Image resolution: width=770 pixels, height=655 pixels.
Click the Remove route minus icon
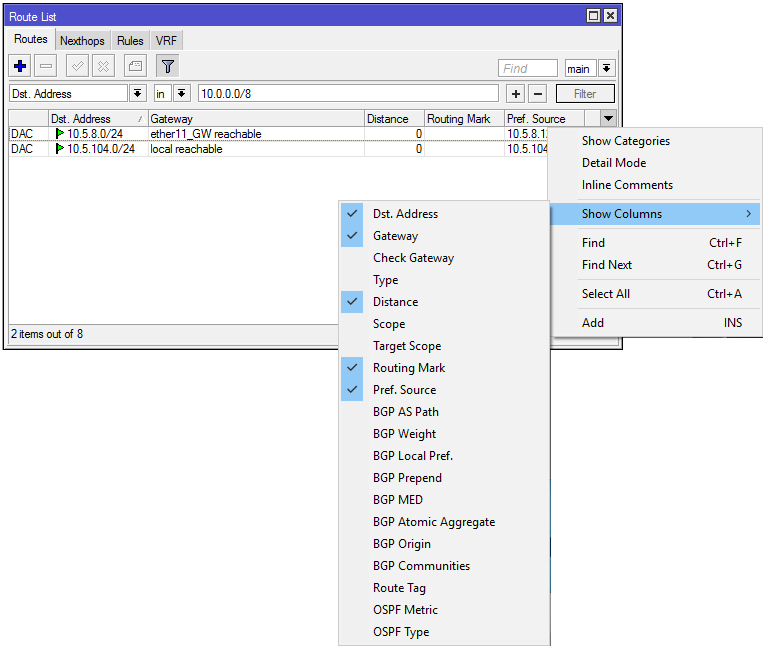click(x=46, y=66)
